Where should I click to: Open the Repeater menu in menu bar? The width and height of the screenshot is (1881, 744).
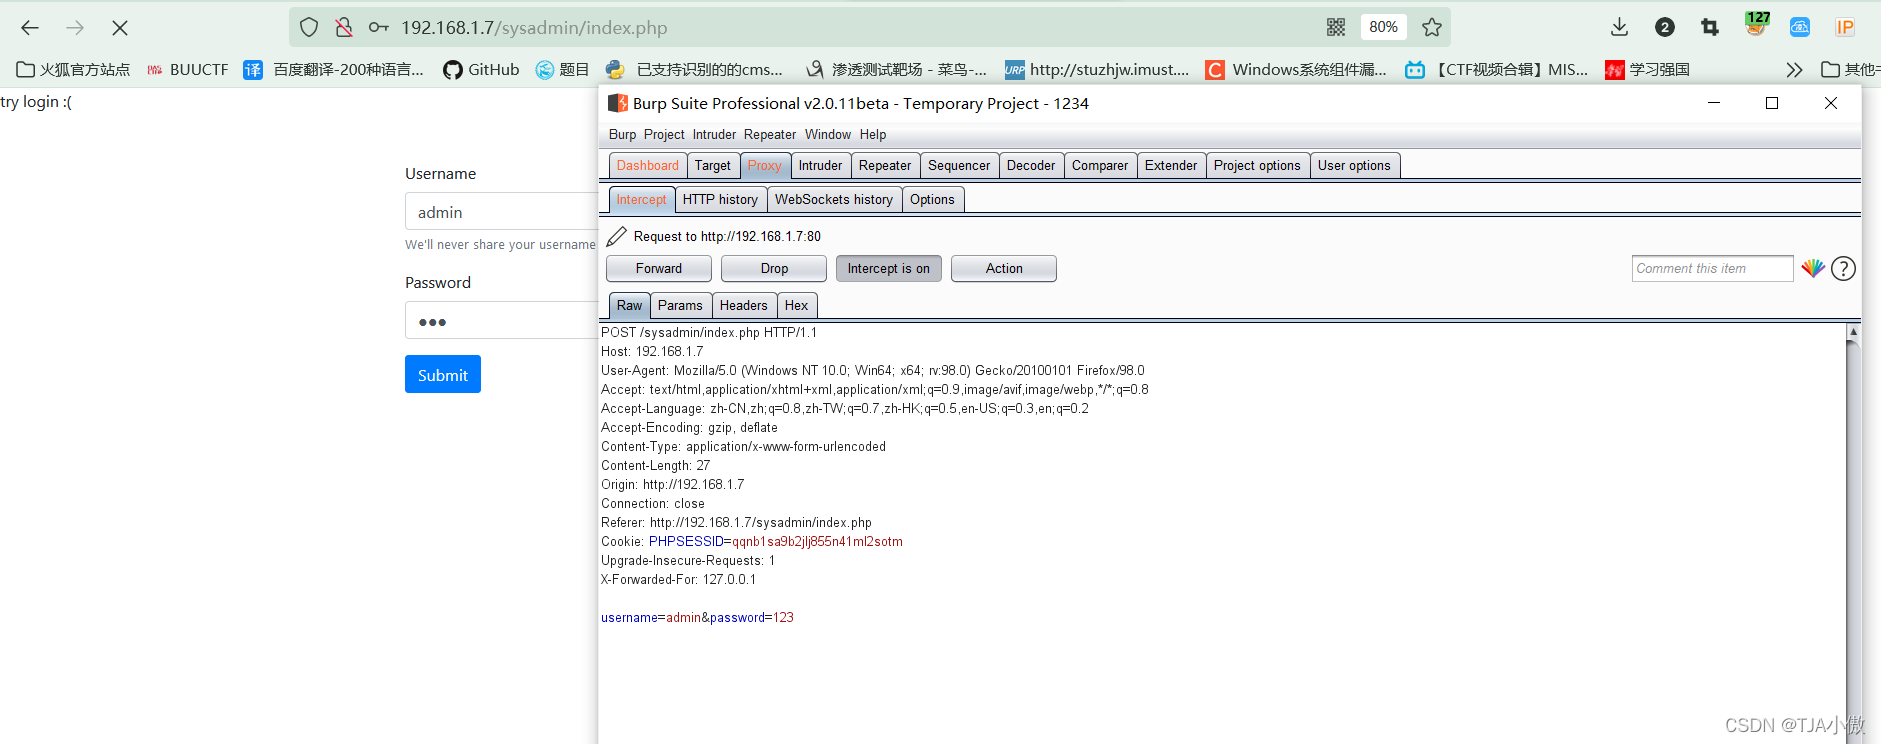point(770,135)
